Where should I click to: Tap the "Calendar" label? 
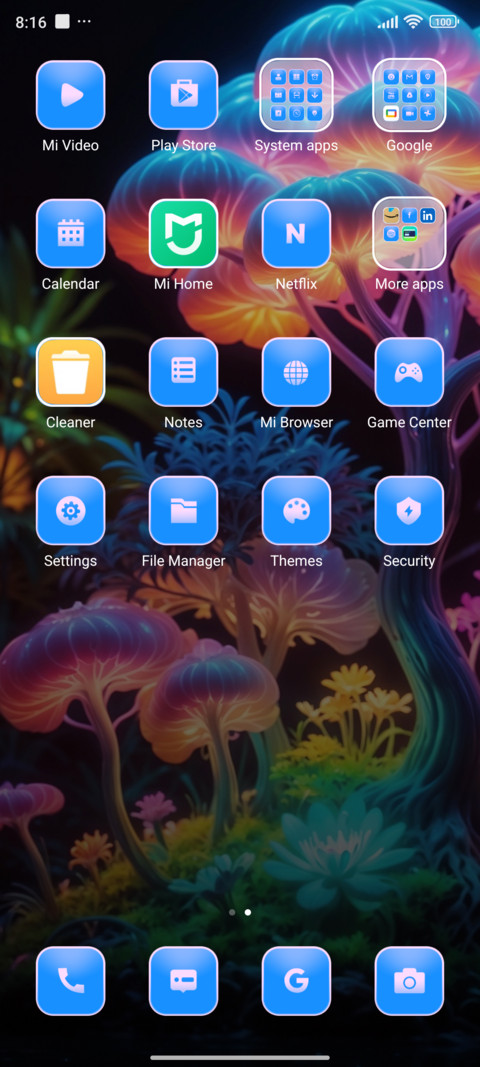70,284
